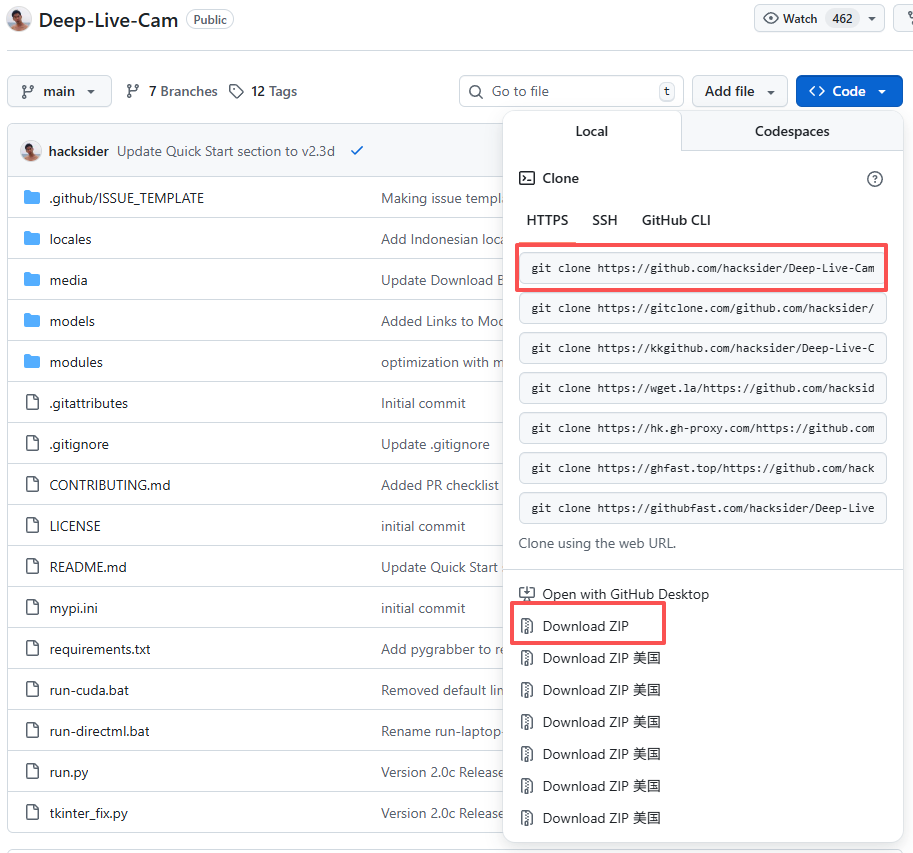Viewport: 913px width, 853px height.
Task: Switch to the Local tab
Action: [x=592, y=132]
